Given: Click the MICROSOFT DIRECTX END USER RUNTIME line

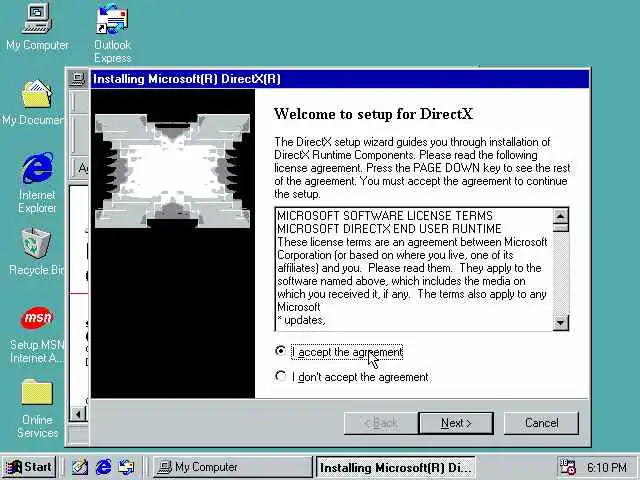Looking at the screenshot, I should pos(389,229).
